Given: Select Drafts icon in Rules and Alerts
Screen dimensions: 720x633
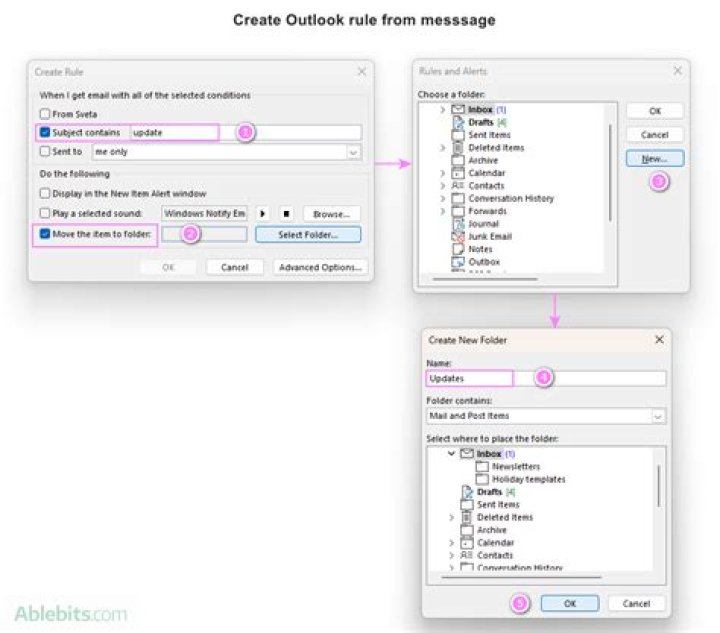Looking at the screenshot, I should click(x=458, y=122).
